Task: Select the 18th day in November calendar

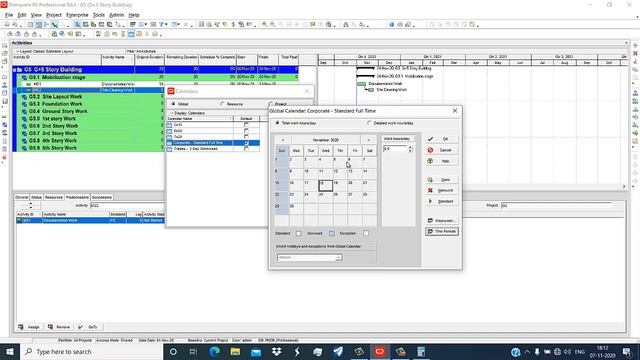Action: (x=325, y=185)
